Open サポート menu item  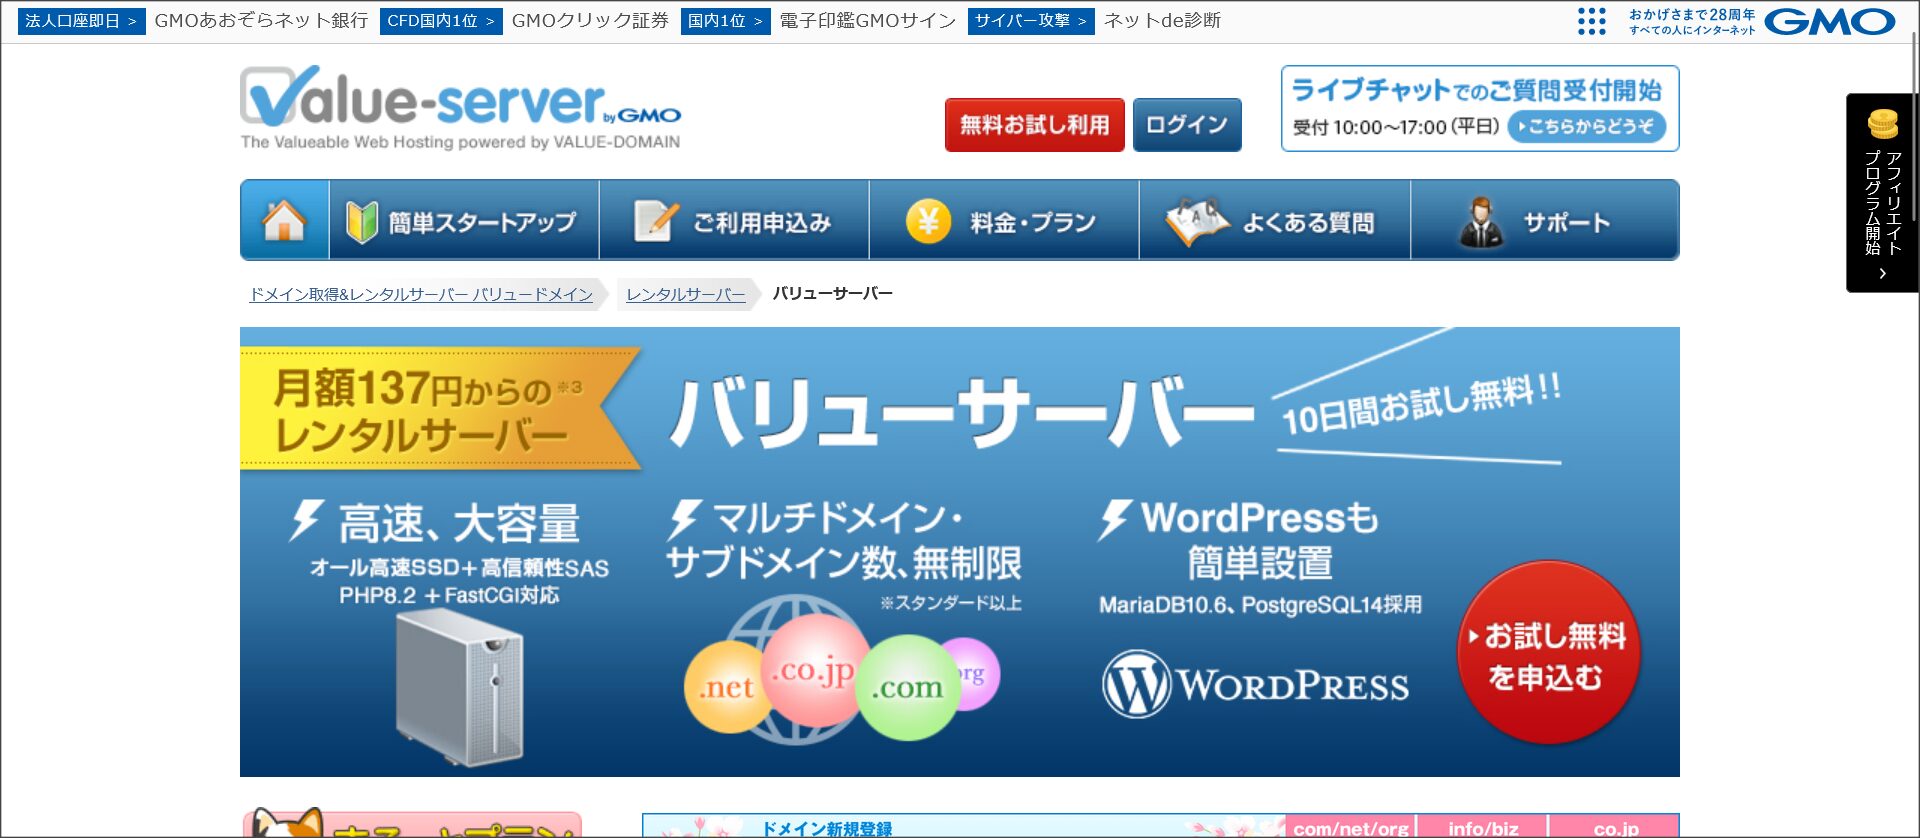[x=1545, y=220]
